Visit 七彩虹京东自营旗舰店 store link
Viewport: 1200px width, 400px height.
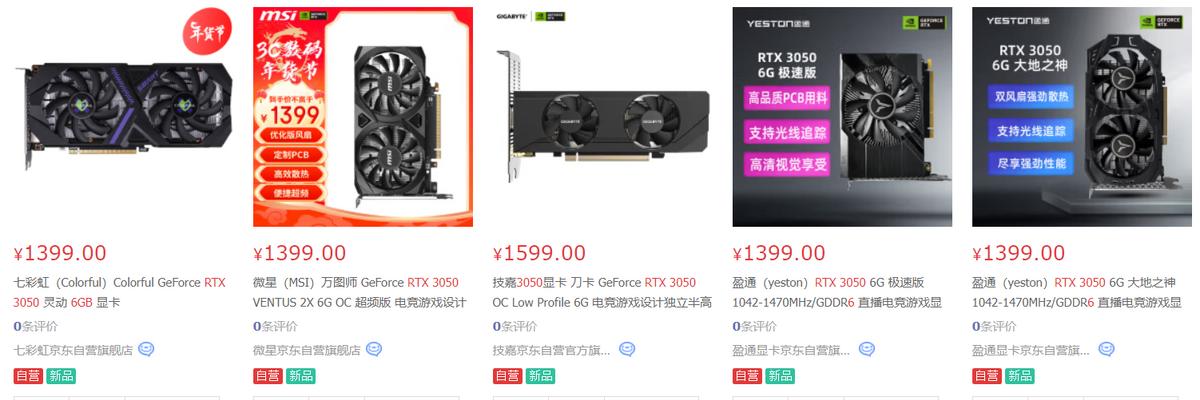click(73, 351)
